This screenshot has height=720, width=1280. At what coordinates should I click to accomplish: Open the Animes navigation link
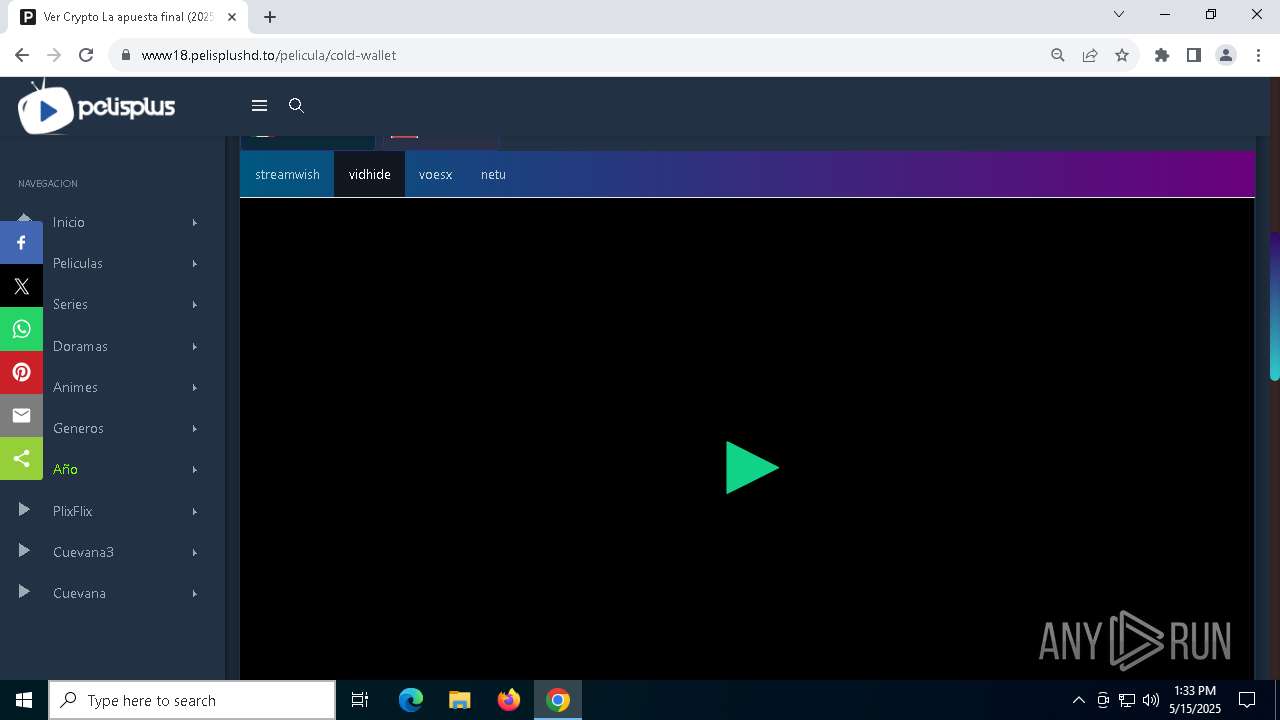click(x=75, y=387)
